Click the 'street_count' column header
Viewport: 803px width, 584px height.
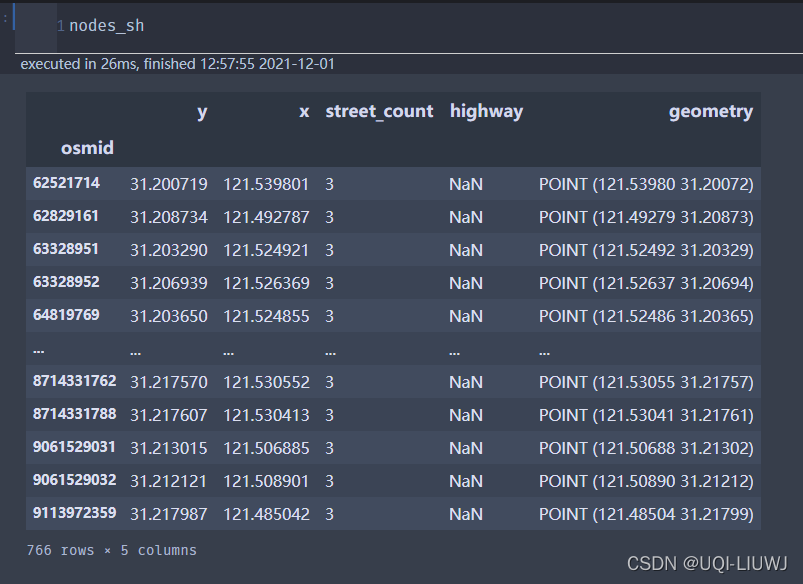[x=379, y=112]
